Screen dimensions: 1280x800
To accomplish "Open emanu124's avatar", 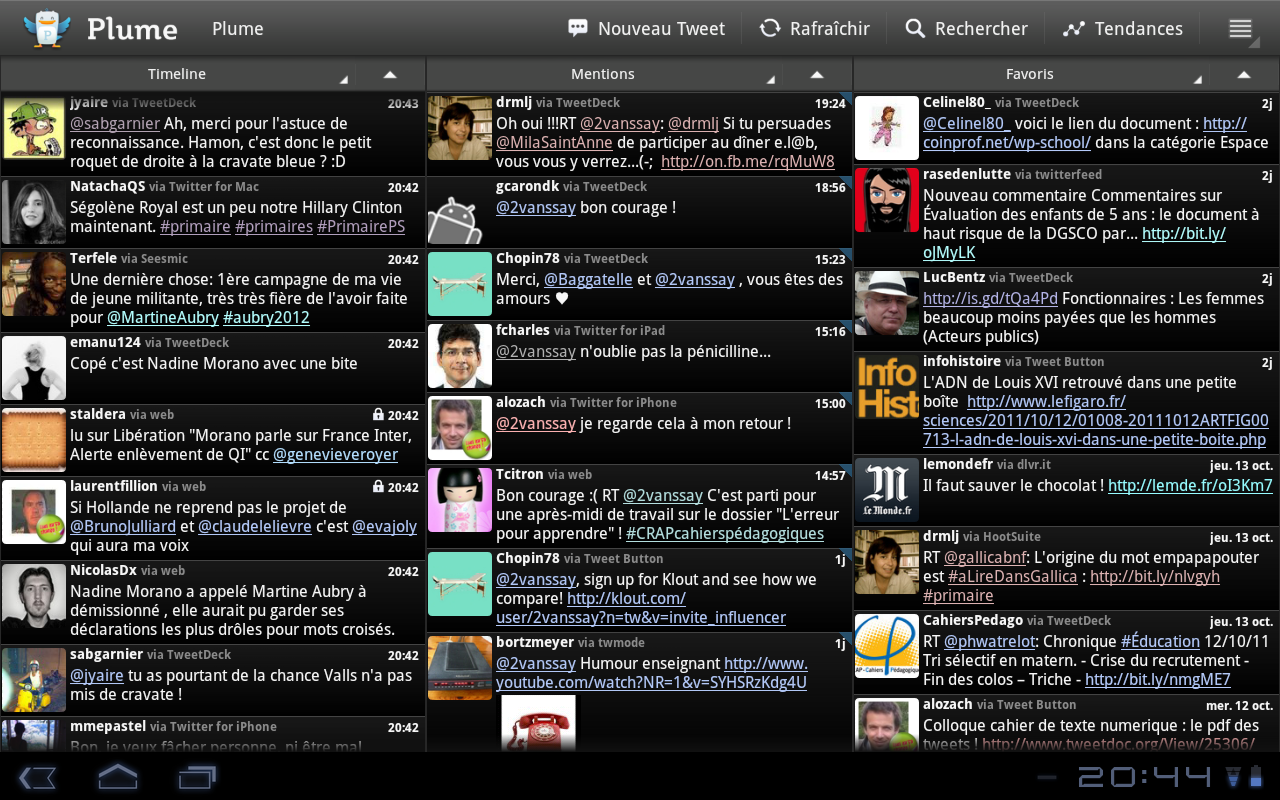I will click(34, 368).
